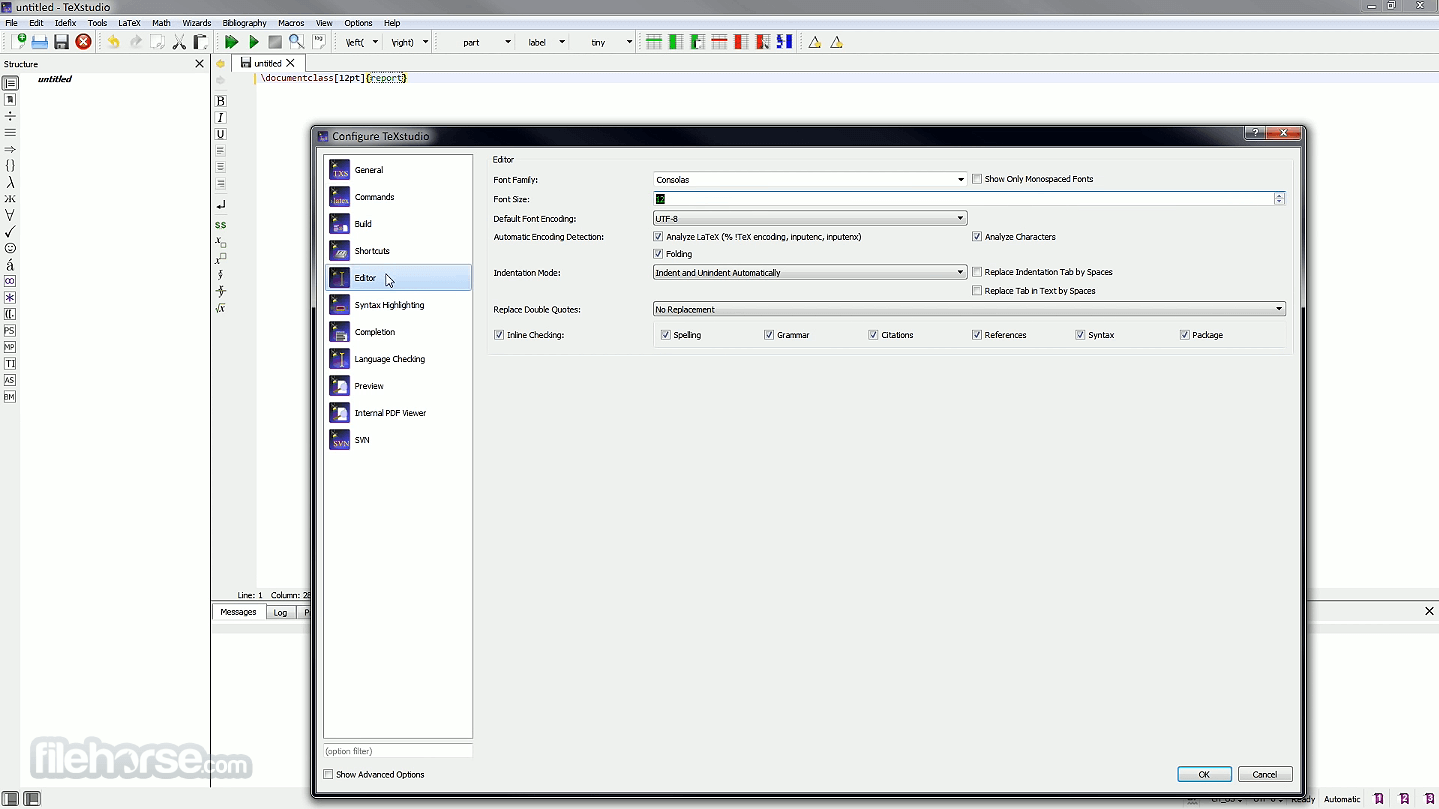Image resolution: width=1439 pixels, height=809 pixels.
Task: Click the Font Size spinner arrows
Action: coord(1279,199)
